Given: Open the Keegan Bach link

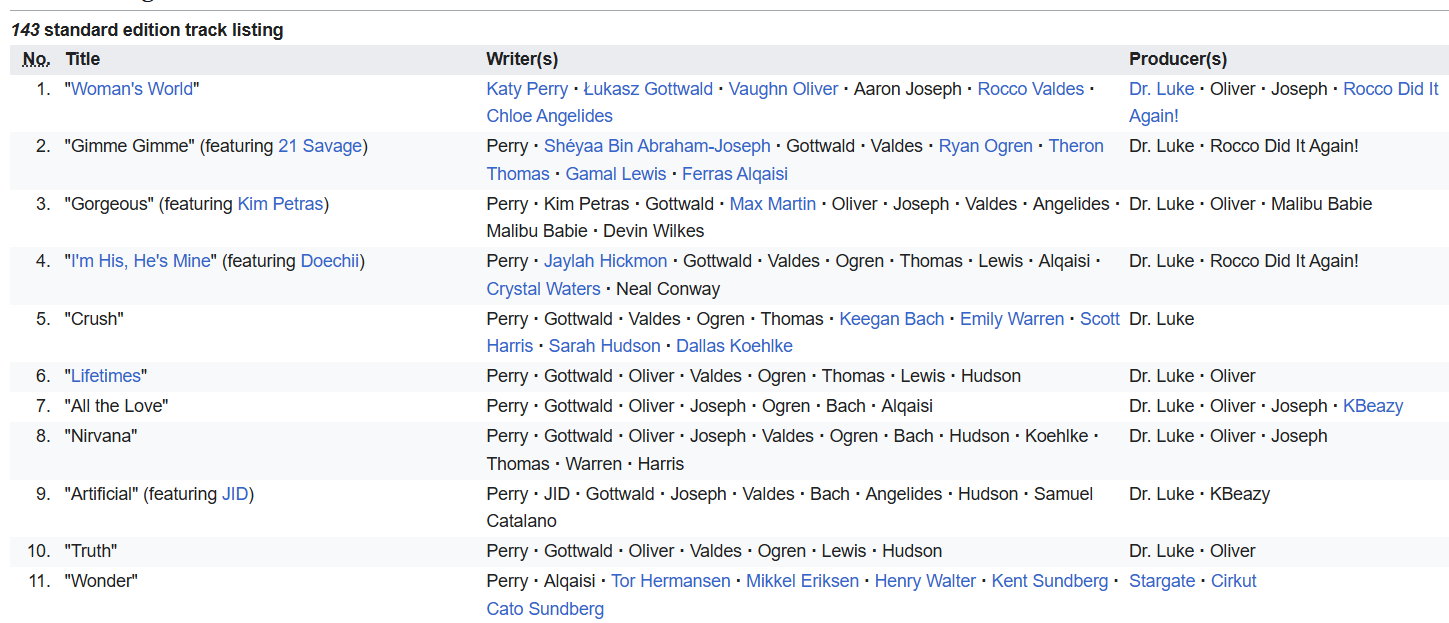Looking at the screenshot, I should [x=891, y=319].
